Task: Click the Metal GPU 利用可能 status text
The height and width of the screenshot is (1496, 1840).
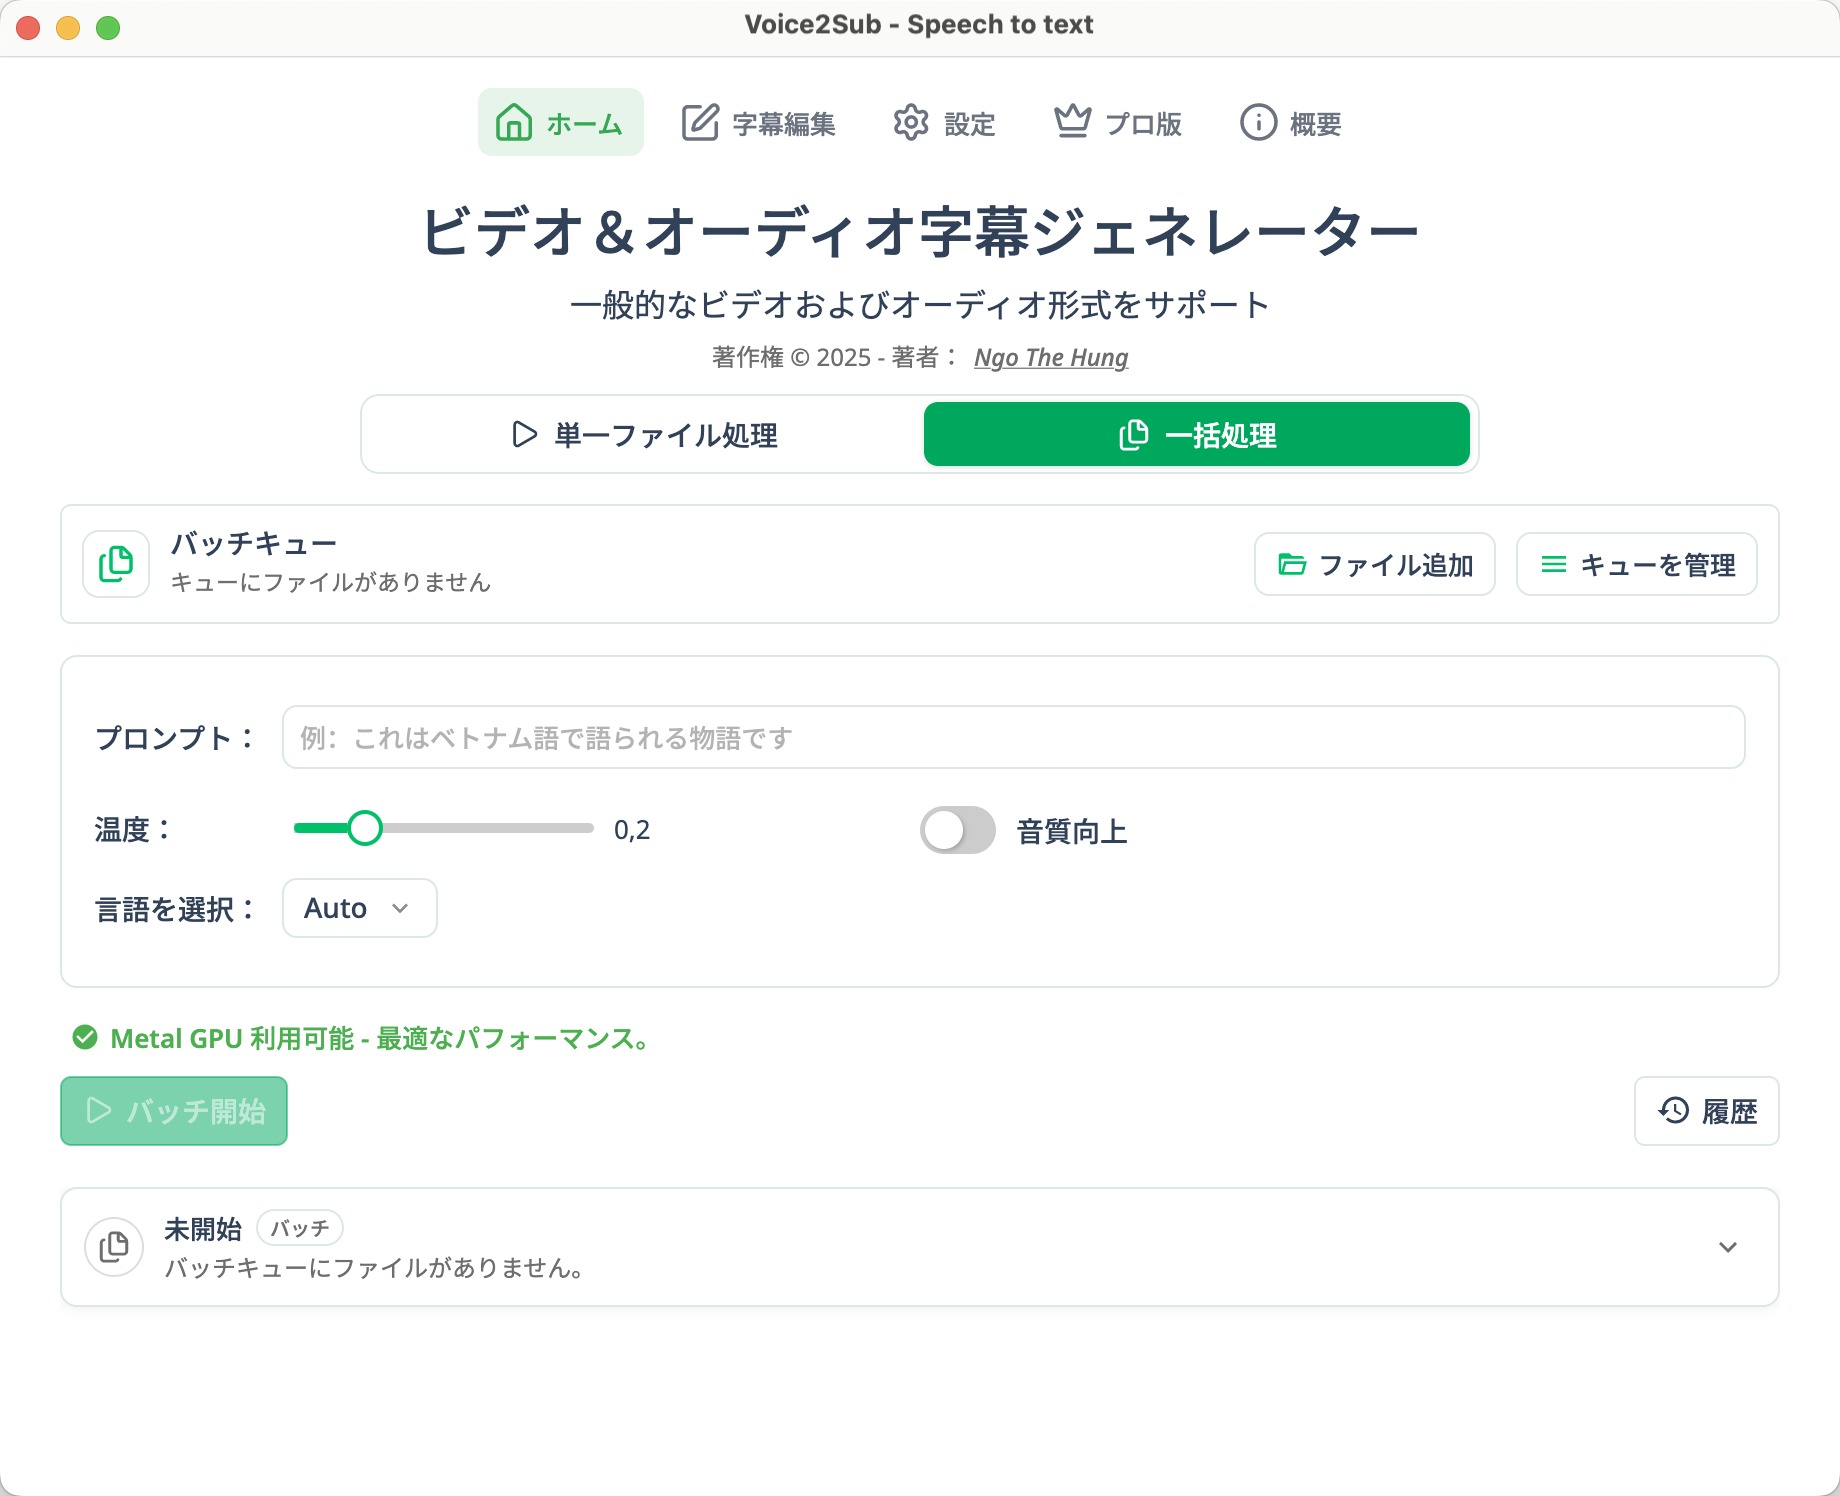Action: pos(380,1039)
